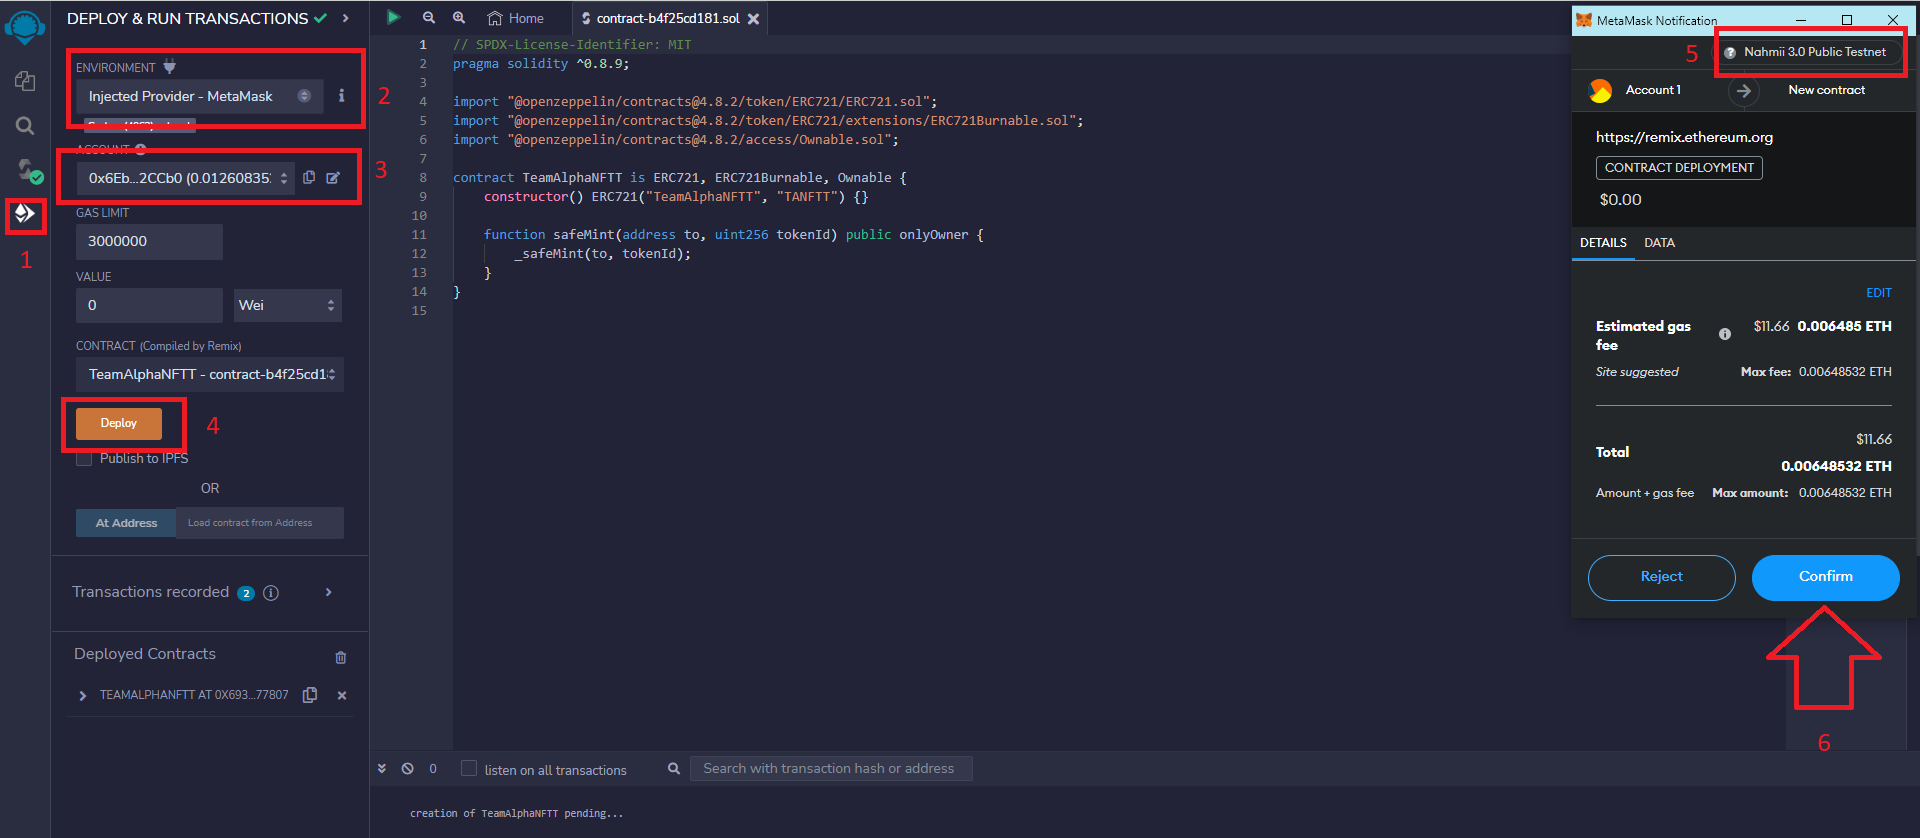This screenshot has height=838, width=1920.
Task: Click the MetaMask Account 1 avatar
Action: tap(1600, 91)
